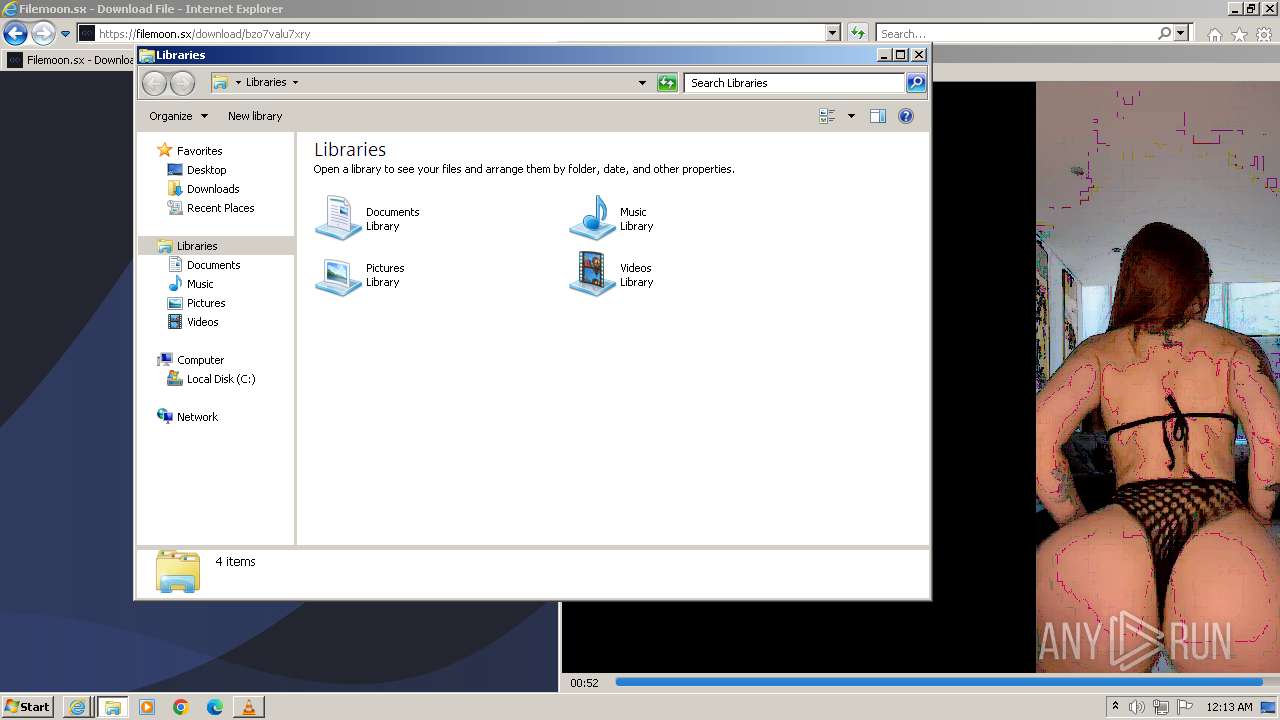
Task: Click the IE search box
Action: click(1016, 34)
